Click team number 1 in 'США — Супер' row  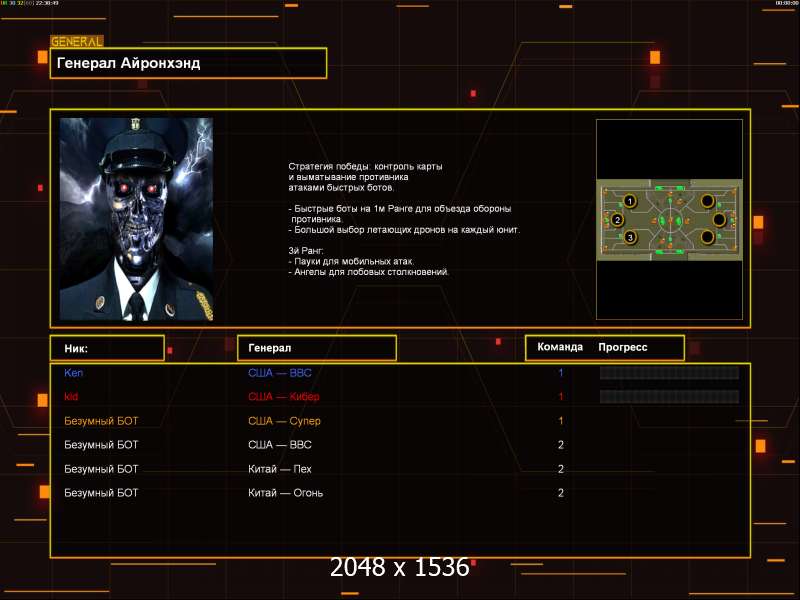click(561, 421)
